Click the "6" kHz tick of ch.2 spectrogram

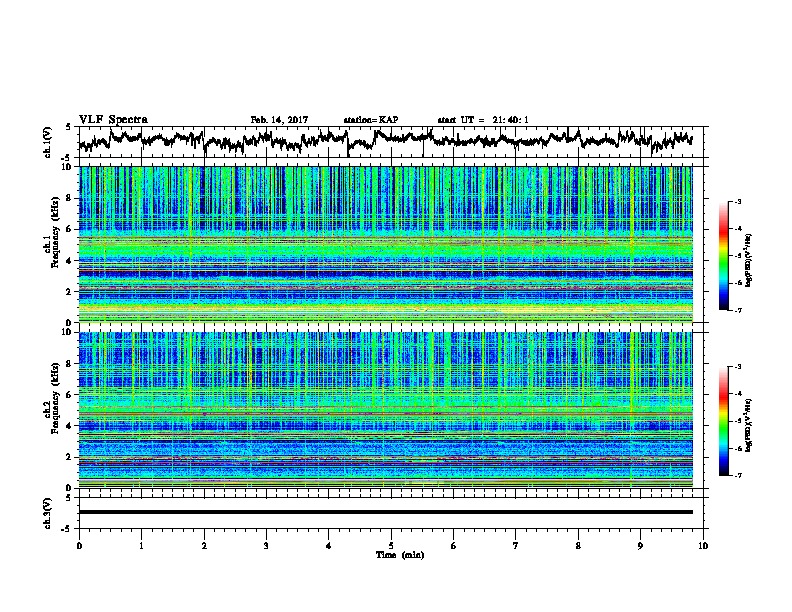[x=71, y=394]
